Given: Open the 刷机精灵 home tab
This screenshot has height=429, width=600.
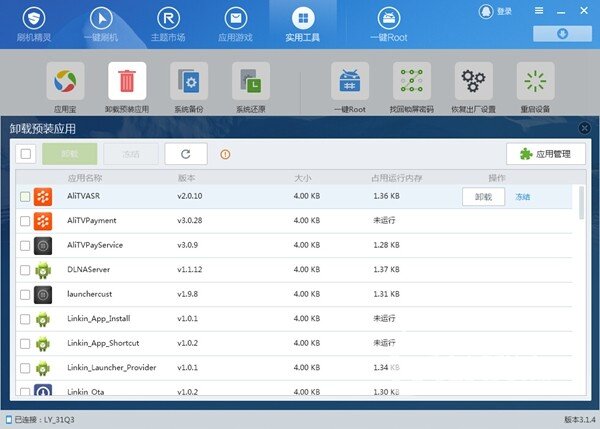Looking at the screenshot, I should pyautogui.click(x=34, y=24).
